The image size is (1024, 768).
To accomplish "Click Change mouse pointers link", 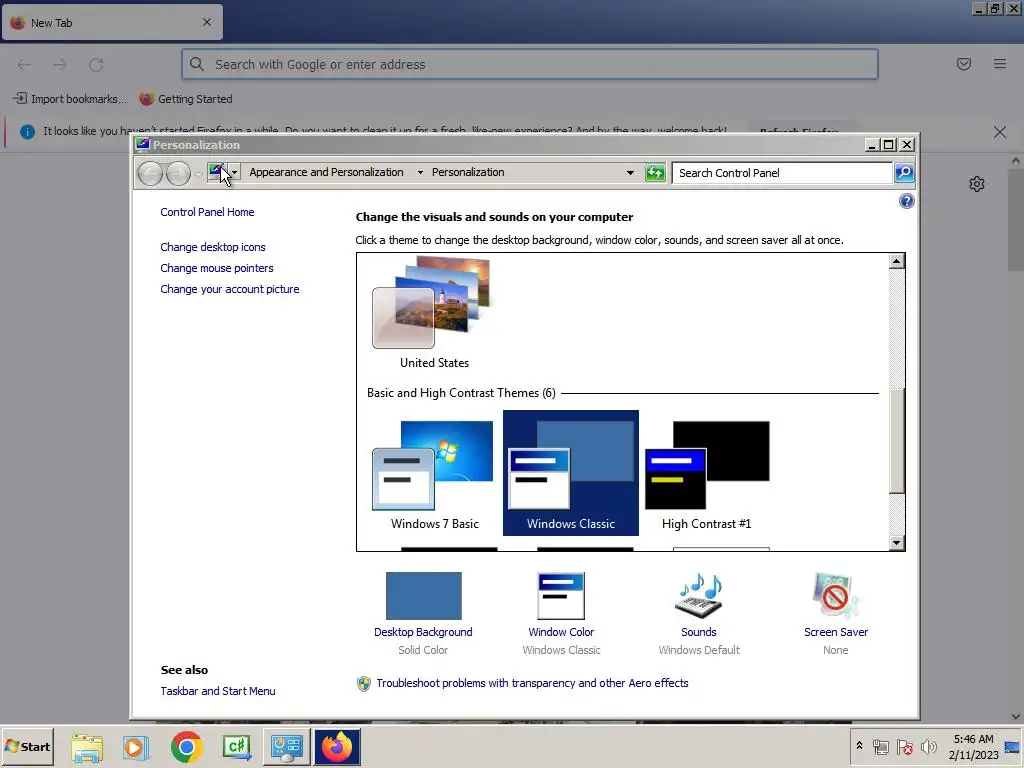I will (x=217, y=268).
